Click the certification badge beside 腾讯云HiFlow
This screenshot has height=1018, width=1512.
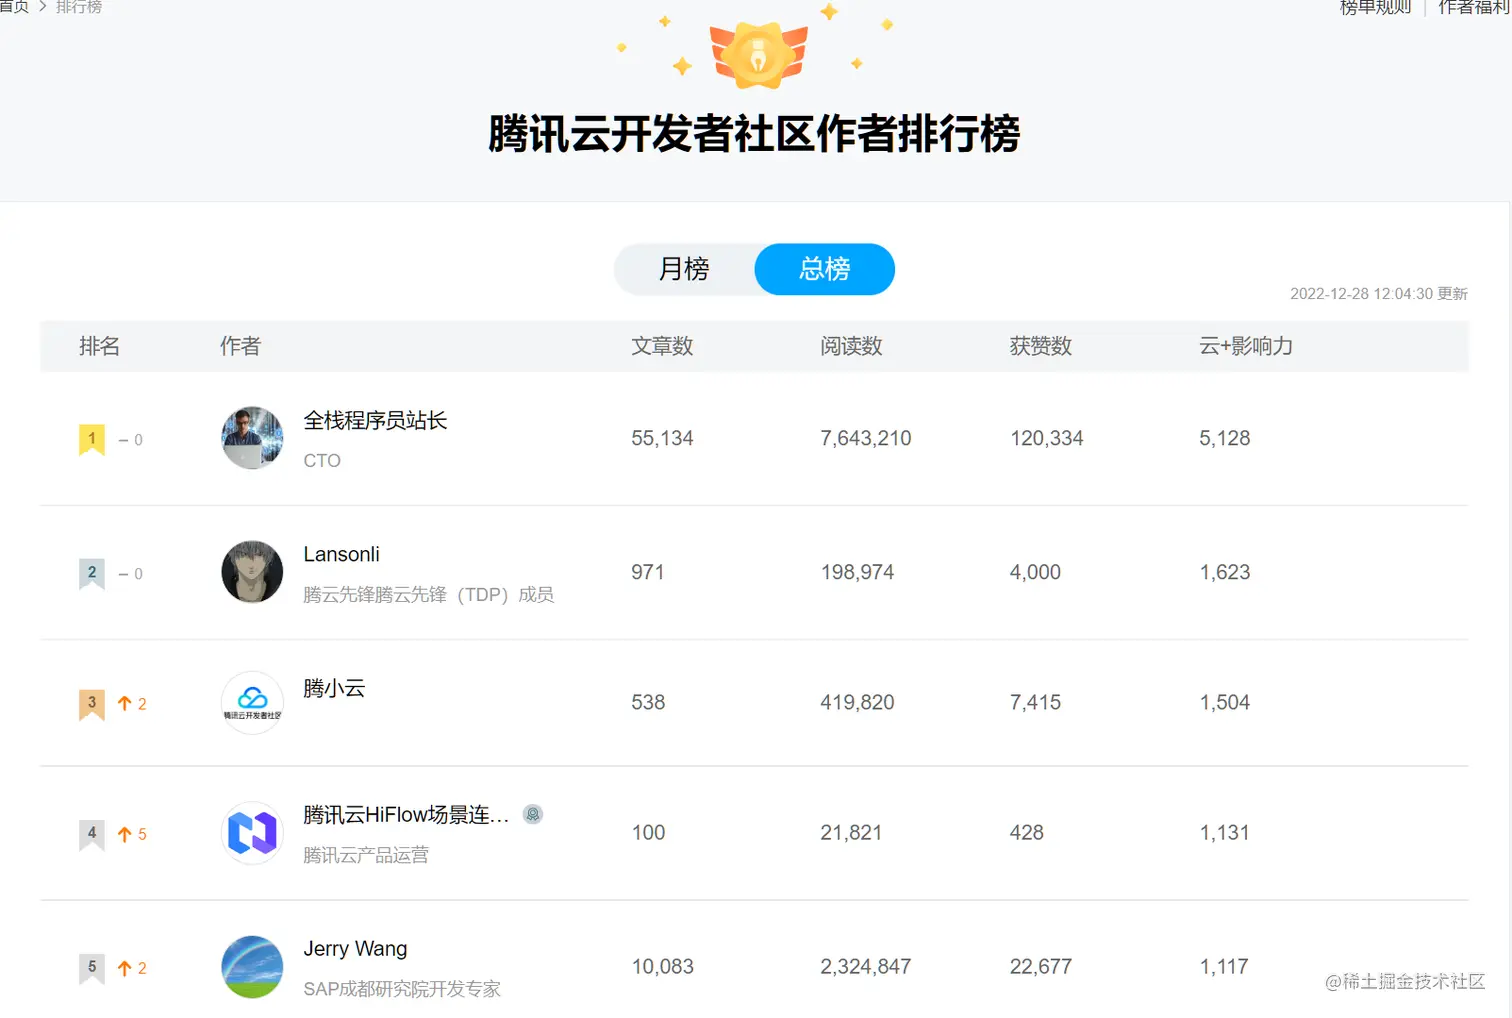[533, 815]
